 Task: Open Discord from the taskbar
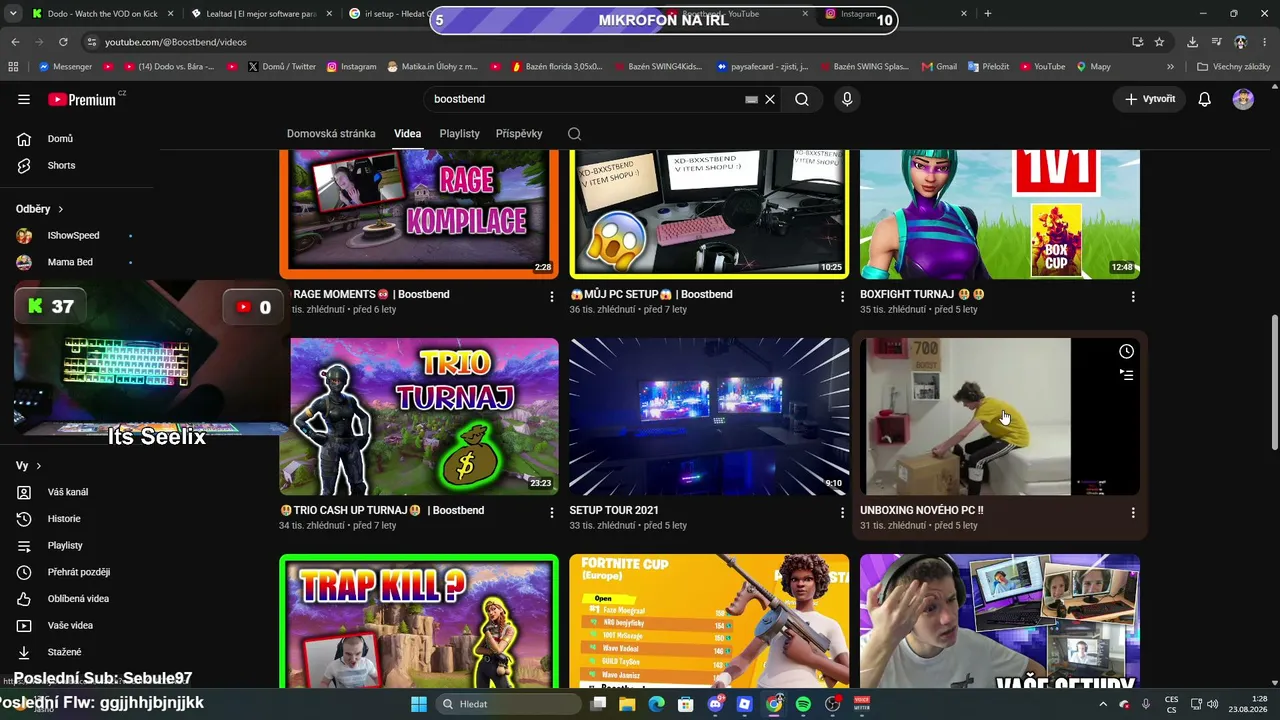pos(715,704)
